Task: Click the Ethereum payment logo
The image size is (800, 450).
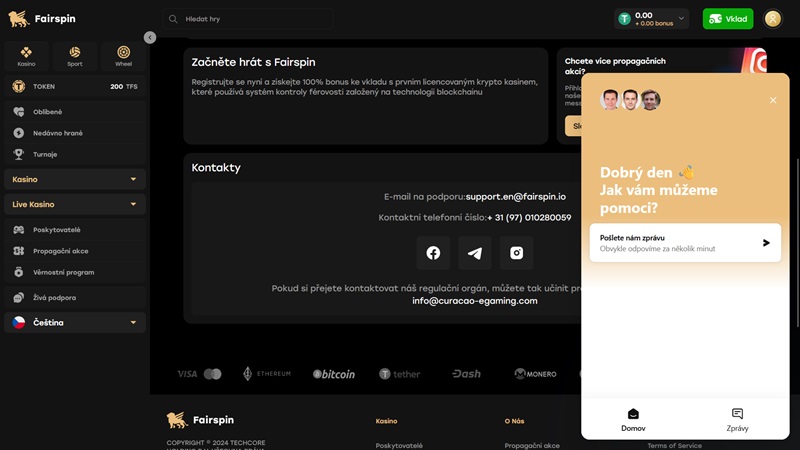Action: [x=267, y=374]
